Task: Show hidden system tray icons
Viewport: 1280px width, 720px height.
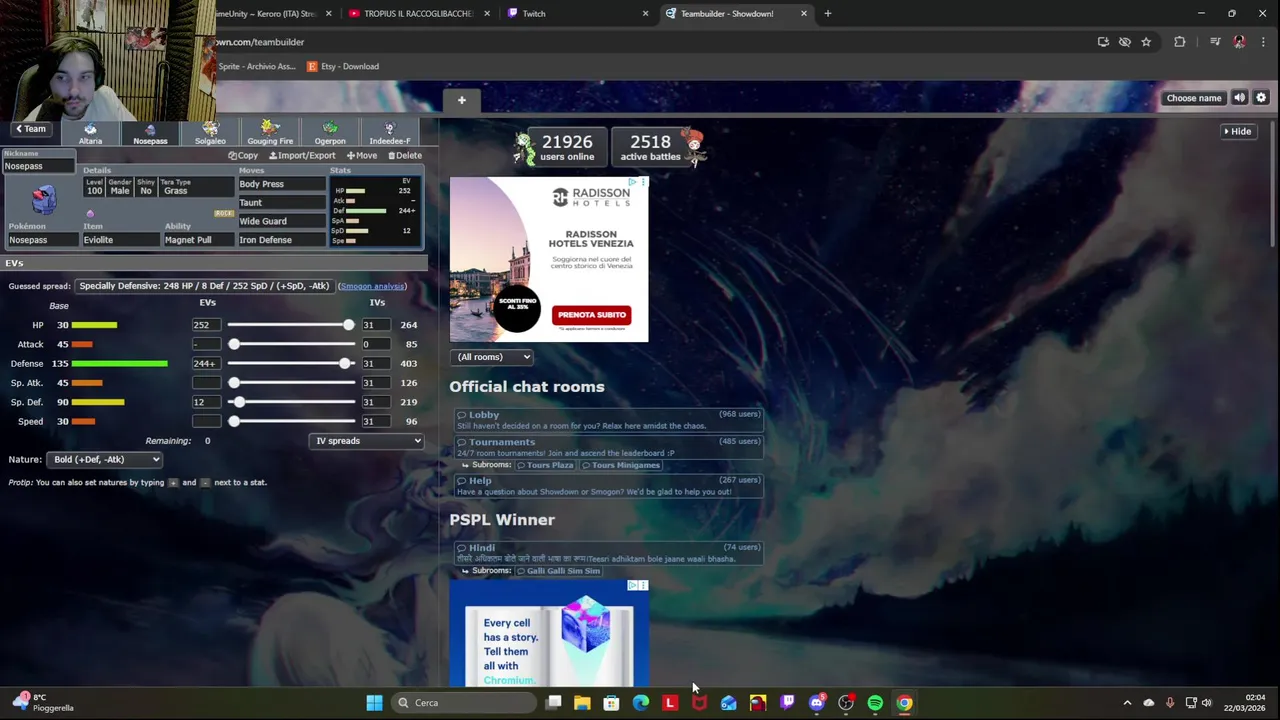Action: [x=1127, y=703]
